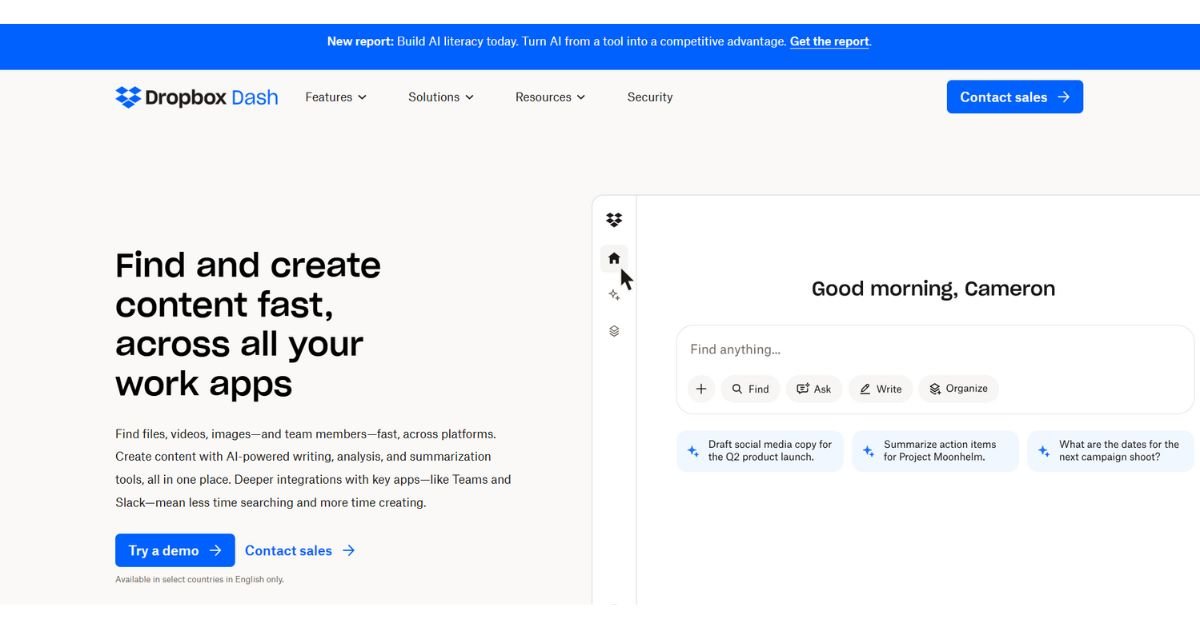This screenshot has height=628, width=1200.
Task: Select the Write pencil chip
Action: (880, 388)
